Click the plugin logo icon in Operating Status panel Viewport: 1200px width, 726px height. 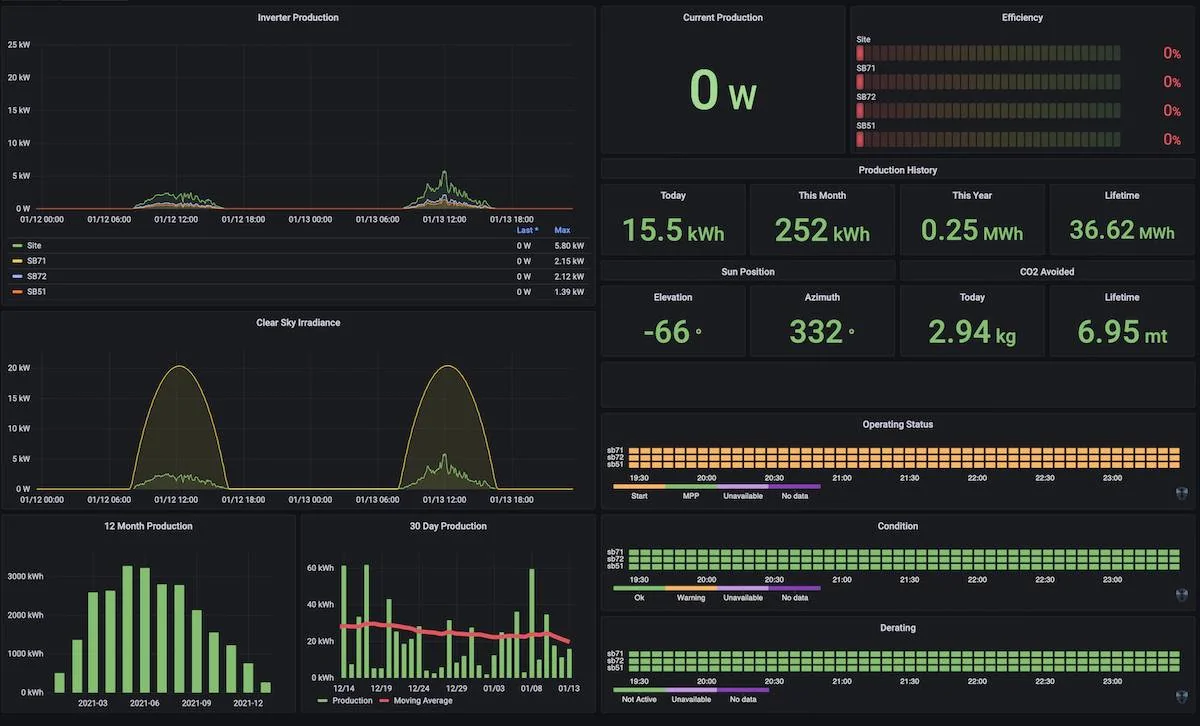1184,493
